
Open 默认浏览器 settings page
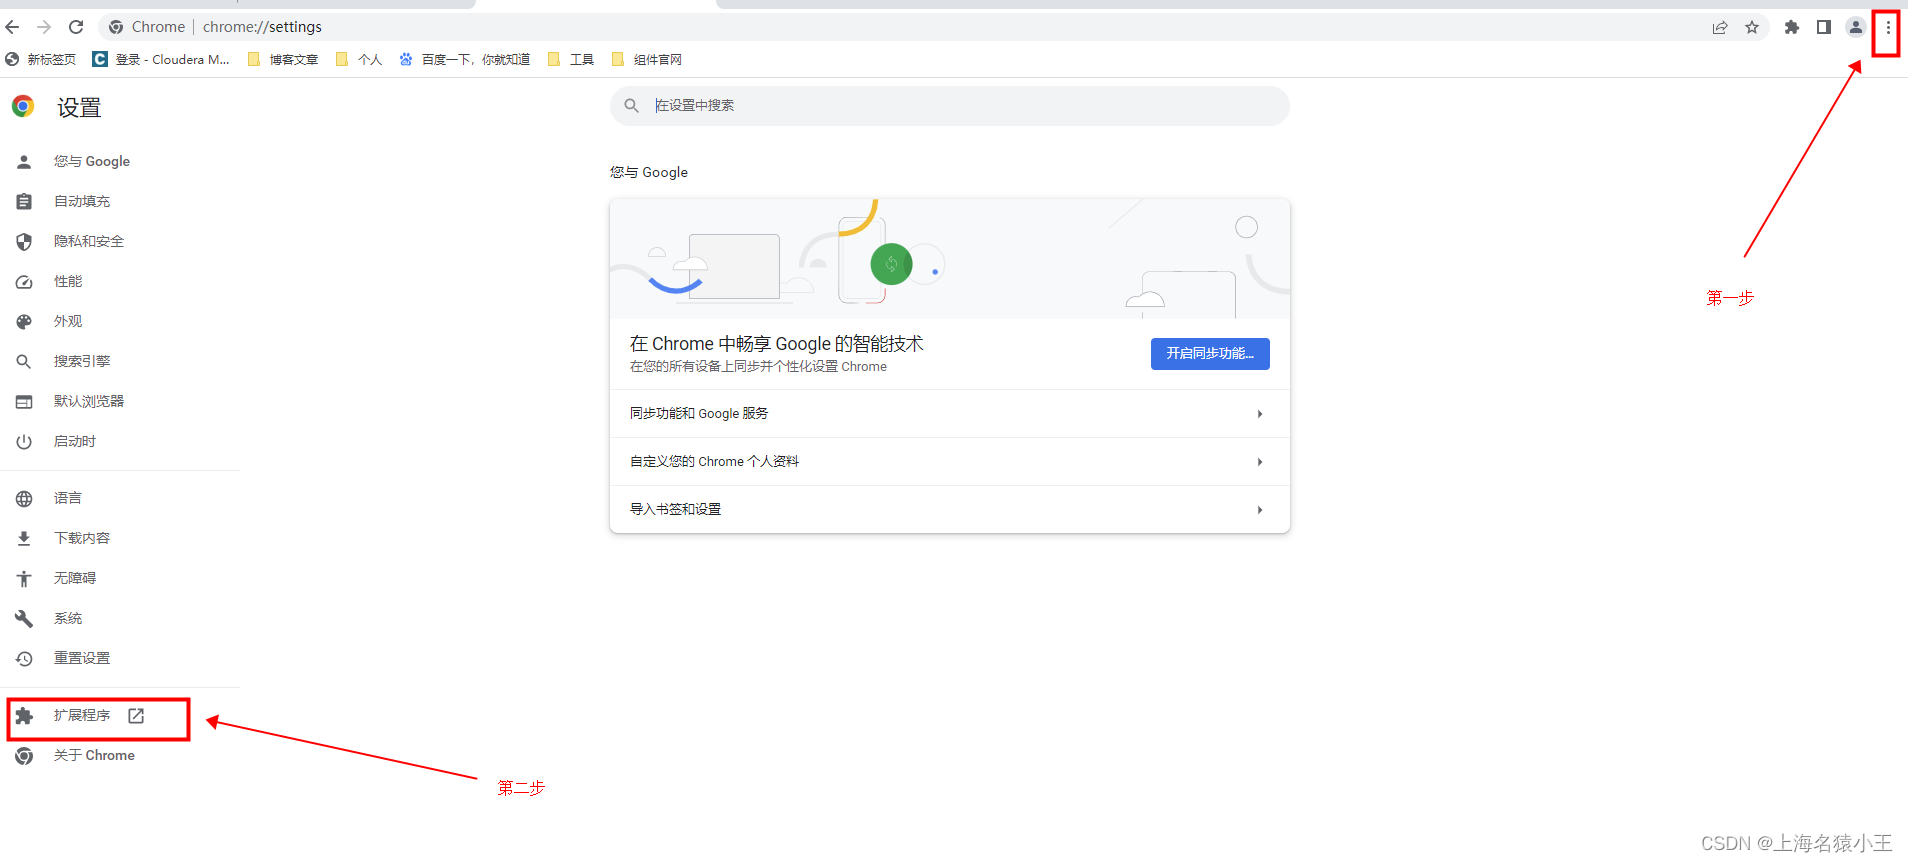[x=89, y=401]
